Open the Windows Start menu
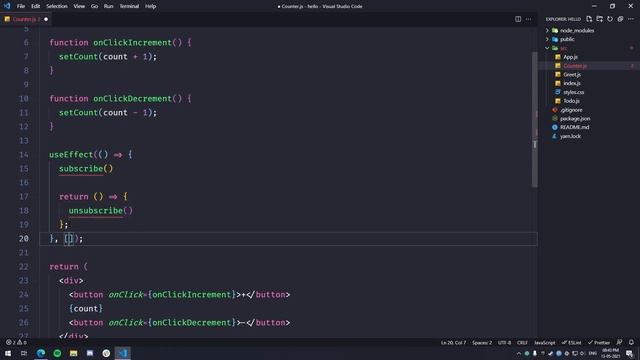Screen dimensions: 640x360 [8, 353]
